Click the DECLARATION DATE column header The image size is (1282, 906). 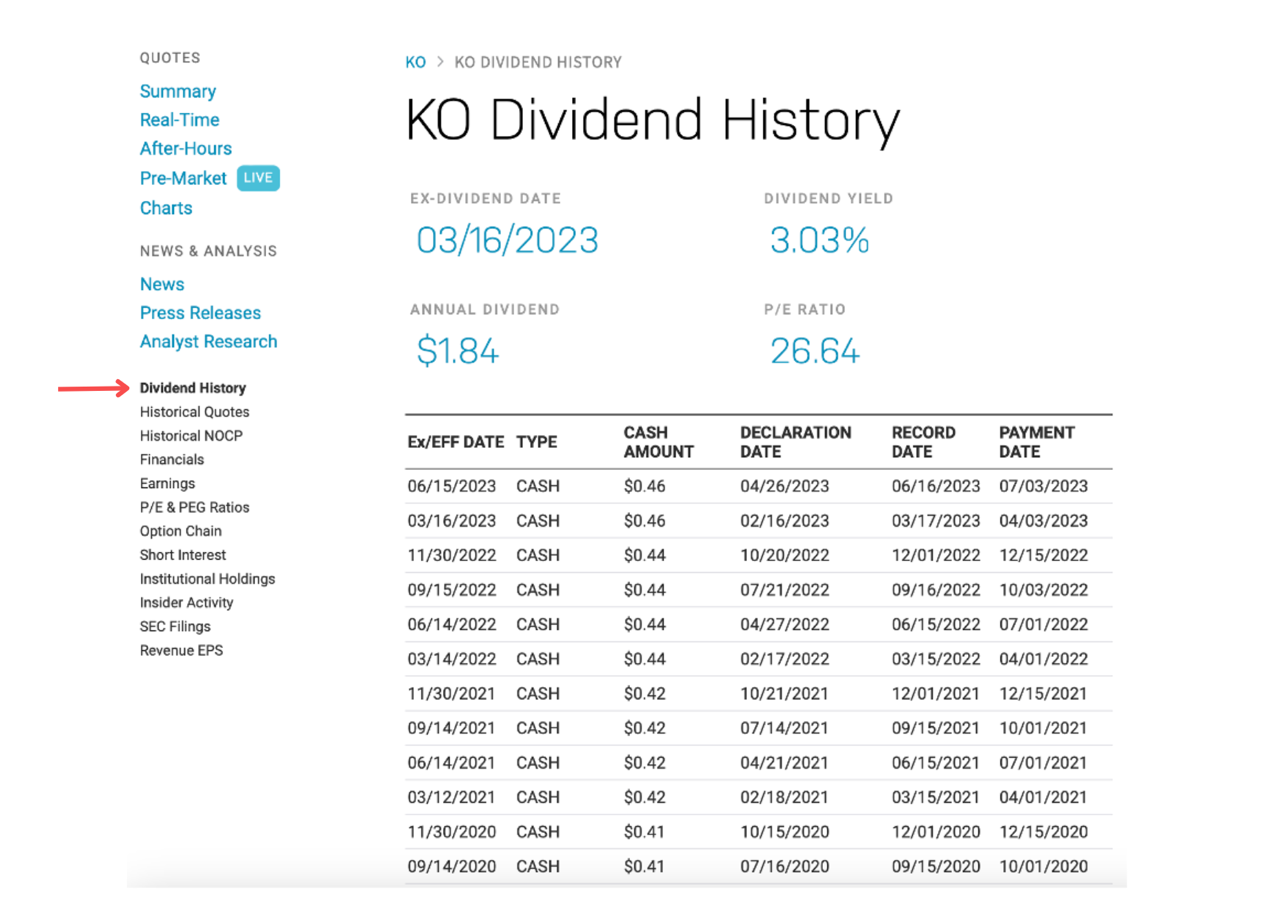pos(796,442)
